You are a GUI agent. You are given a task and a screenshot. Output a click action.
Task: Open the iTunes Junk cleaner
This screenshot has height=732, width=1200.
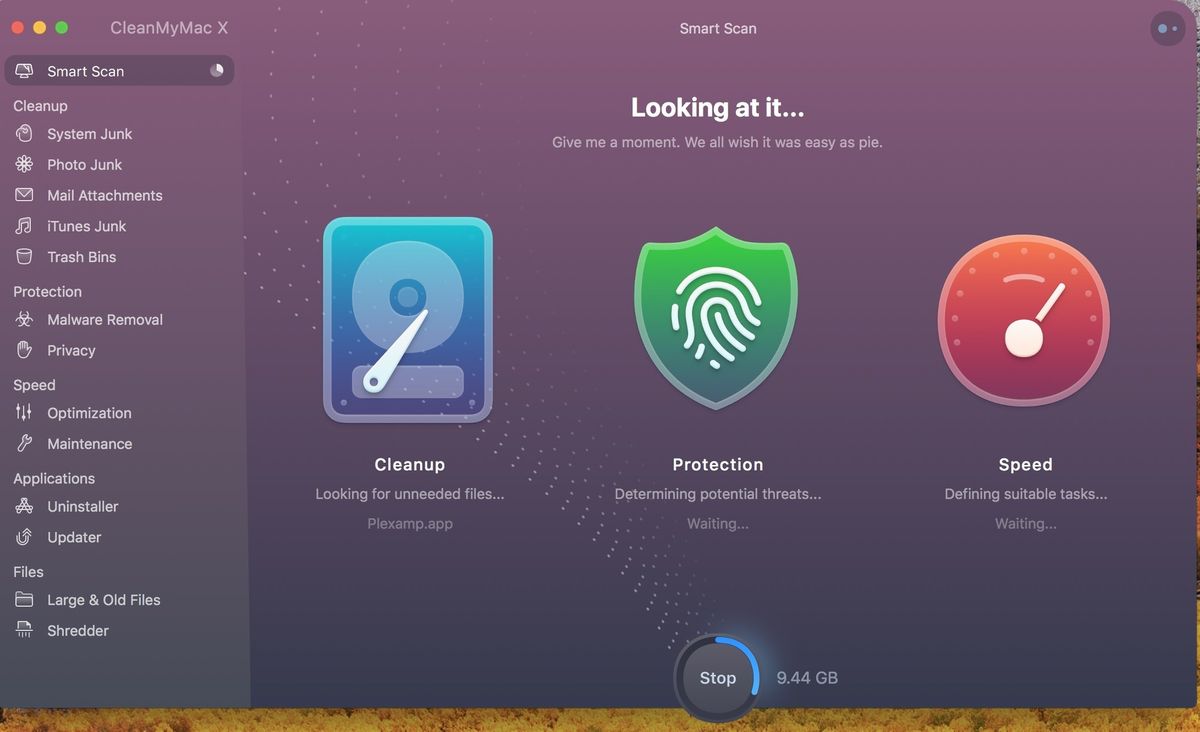[x=26, y=226]
